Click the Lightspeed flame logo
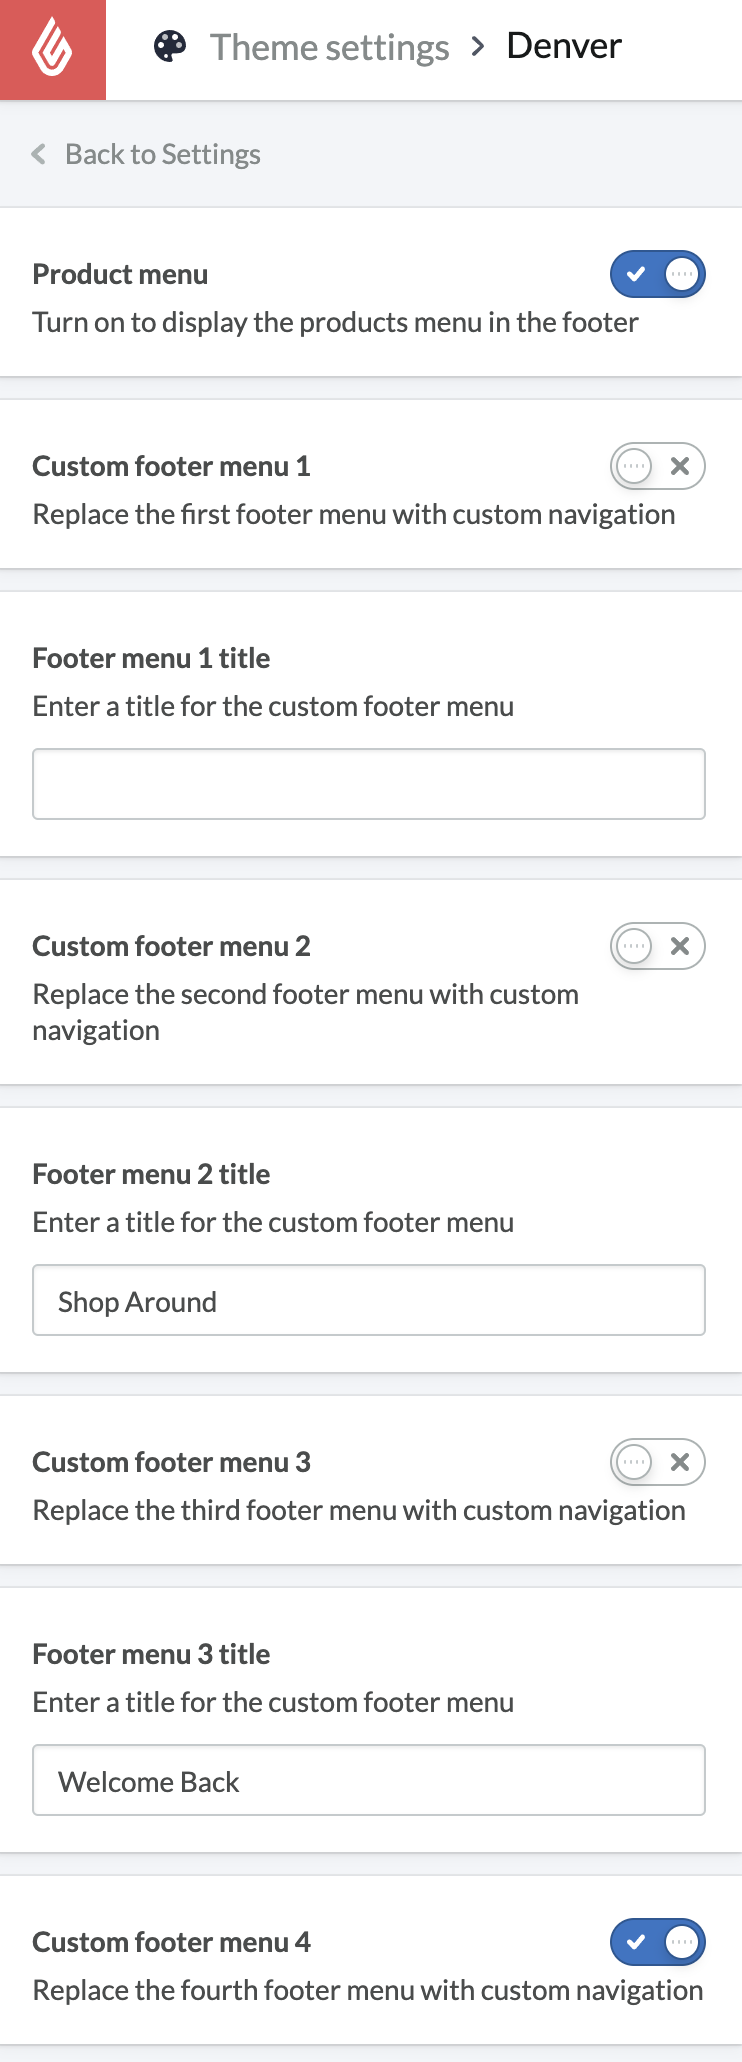 (x=52, y=49)
